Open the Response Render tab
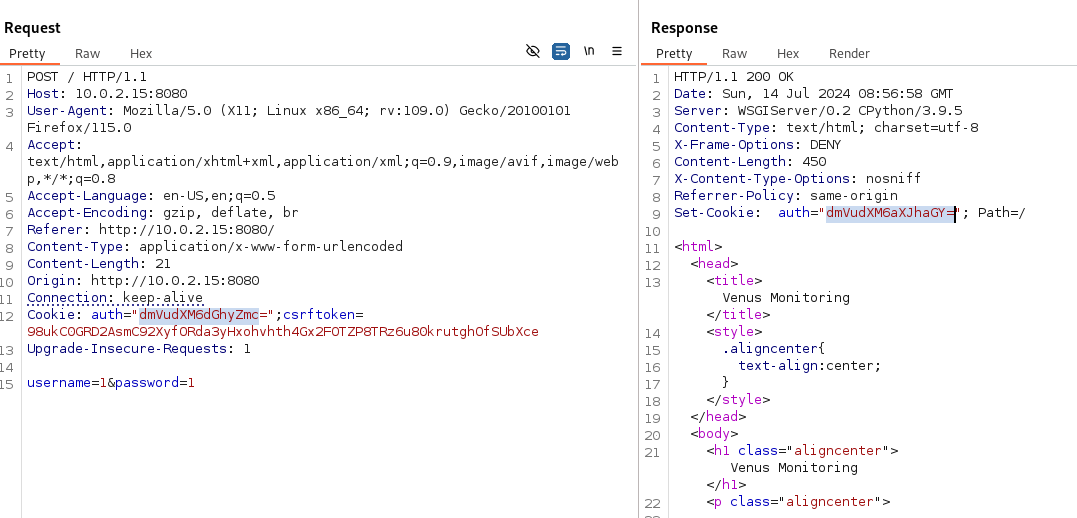This screenshot has height=518, width=1077. click(849, 53)
